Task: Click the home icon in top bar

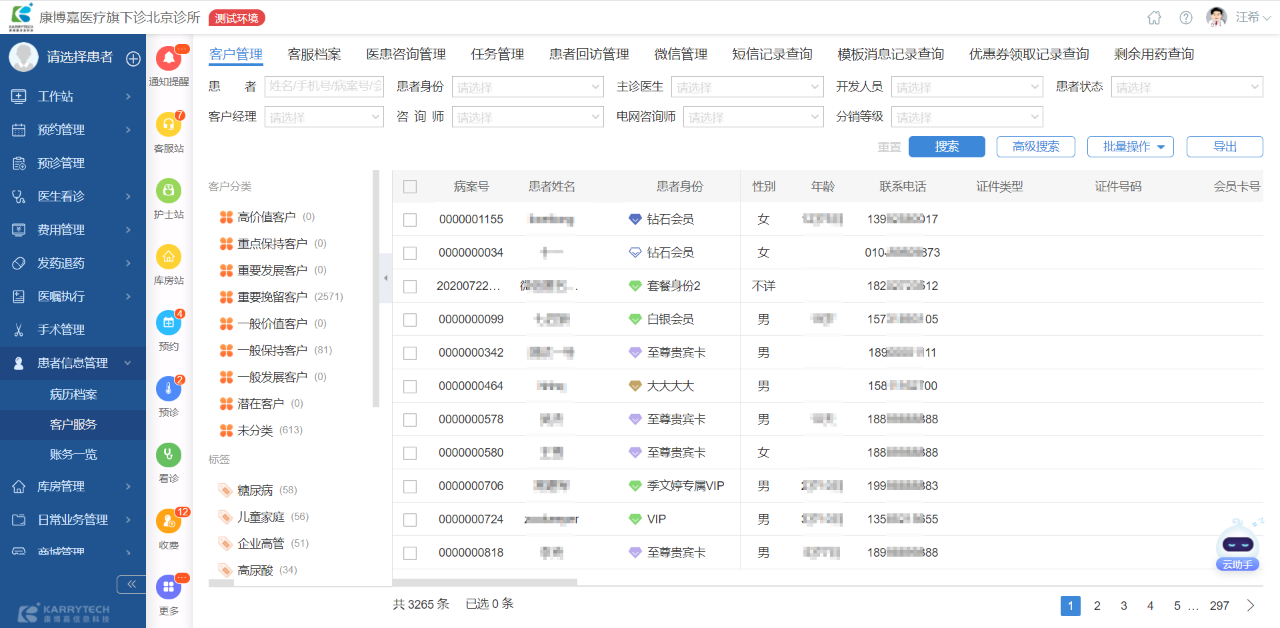Action: coord(1154,18)
